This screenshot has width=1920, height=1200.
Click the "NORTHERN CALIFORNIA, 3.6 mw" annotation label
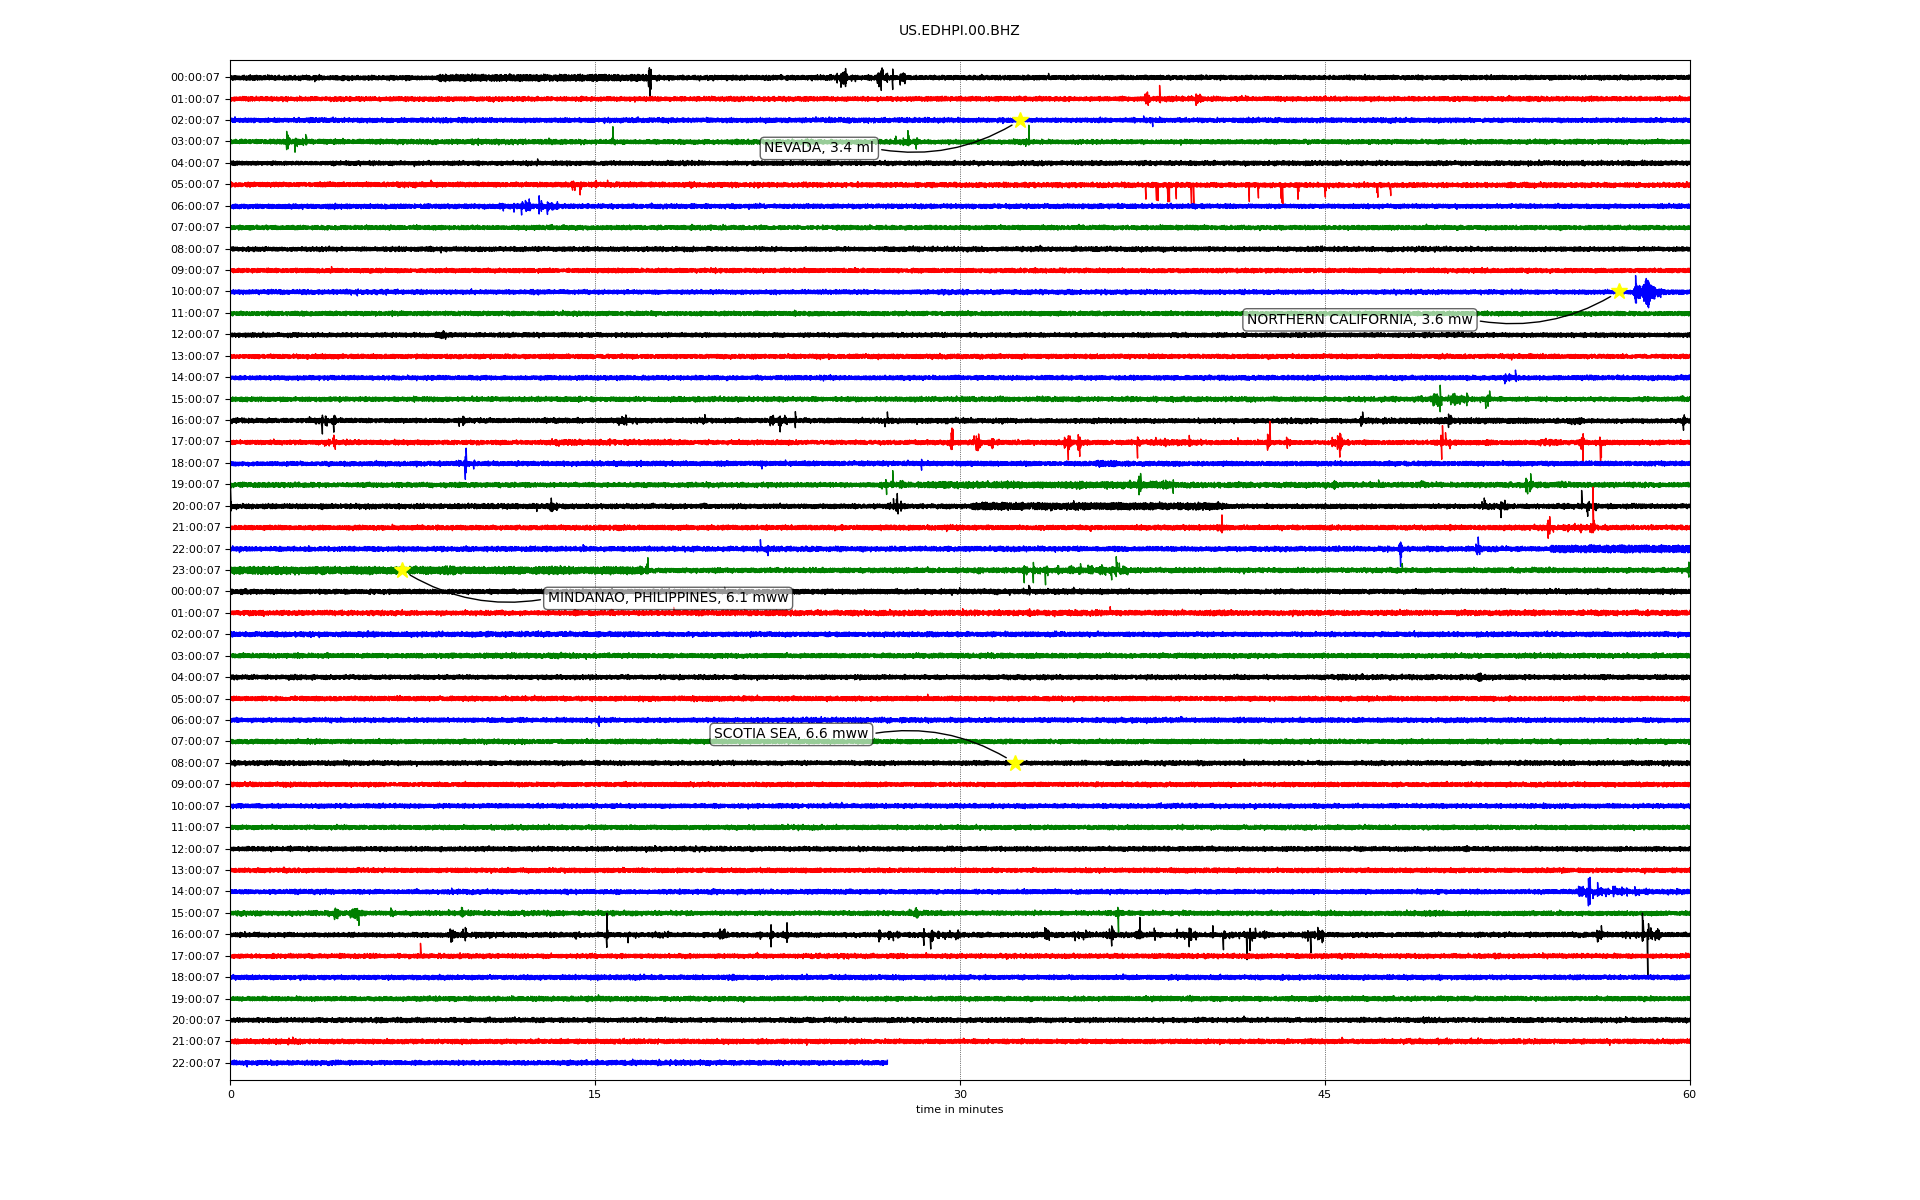tap(1360, 320)
